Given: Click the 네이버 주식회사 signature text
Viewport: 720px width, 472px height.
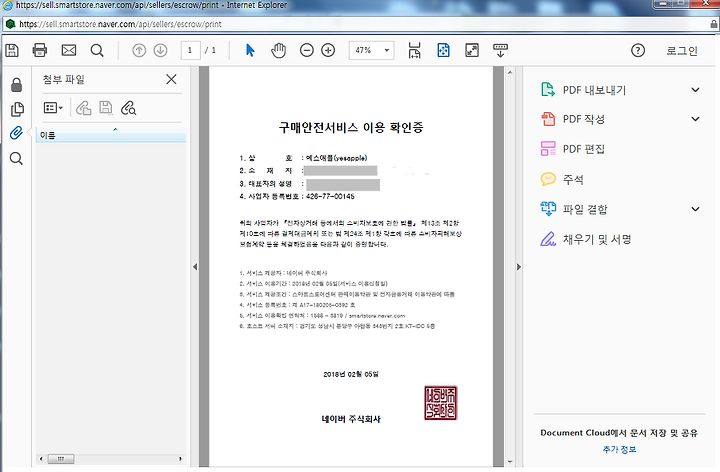Looking at the screenshot, I should click(x=351, y=419).
